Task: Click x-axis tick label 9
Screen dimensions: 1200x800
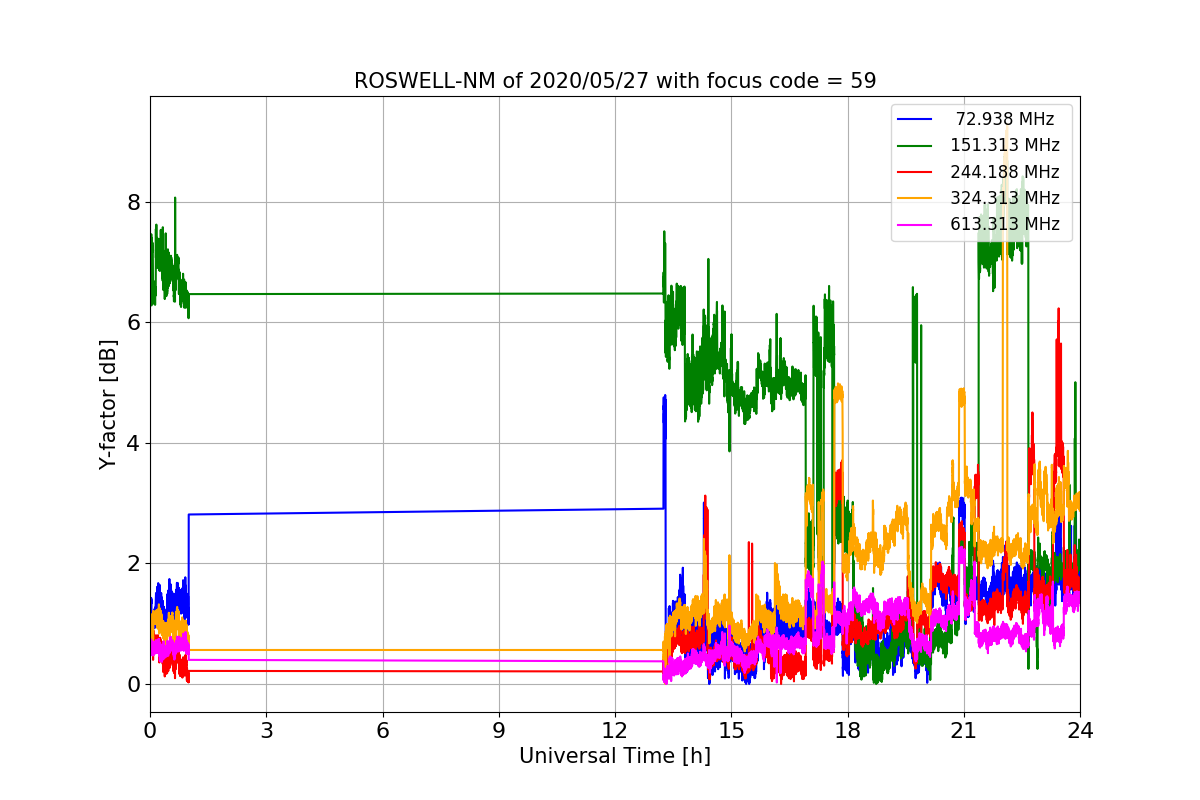Action: pos(499,730)
